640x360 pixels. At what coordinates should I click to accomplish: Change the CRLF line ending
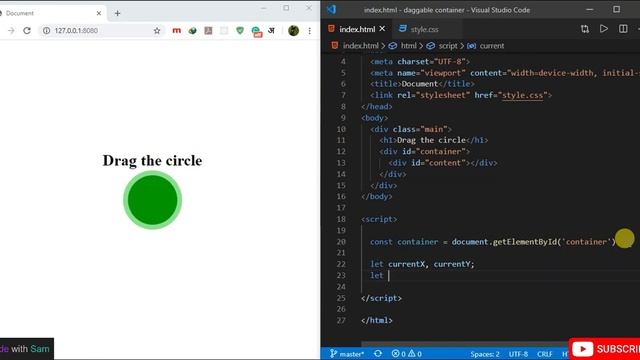point(544,354)
